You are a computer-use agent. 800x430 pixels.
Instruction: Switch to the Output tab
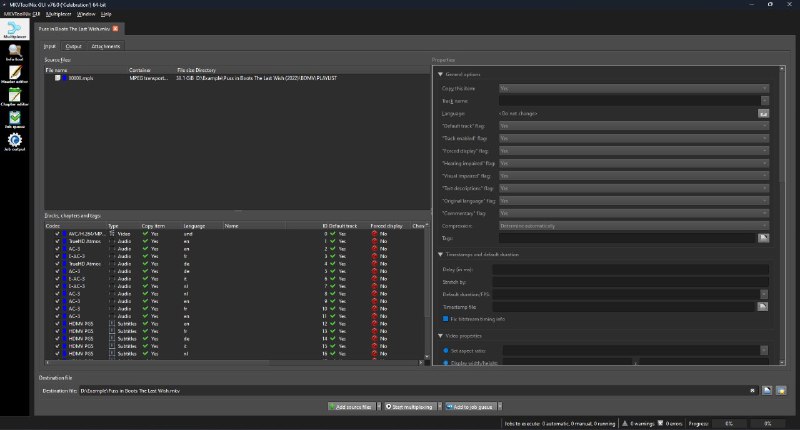[x=73, y=46]
